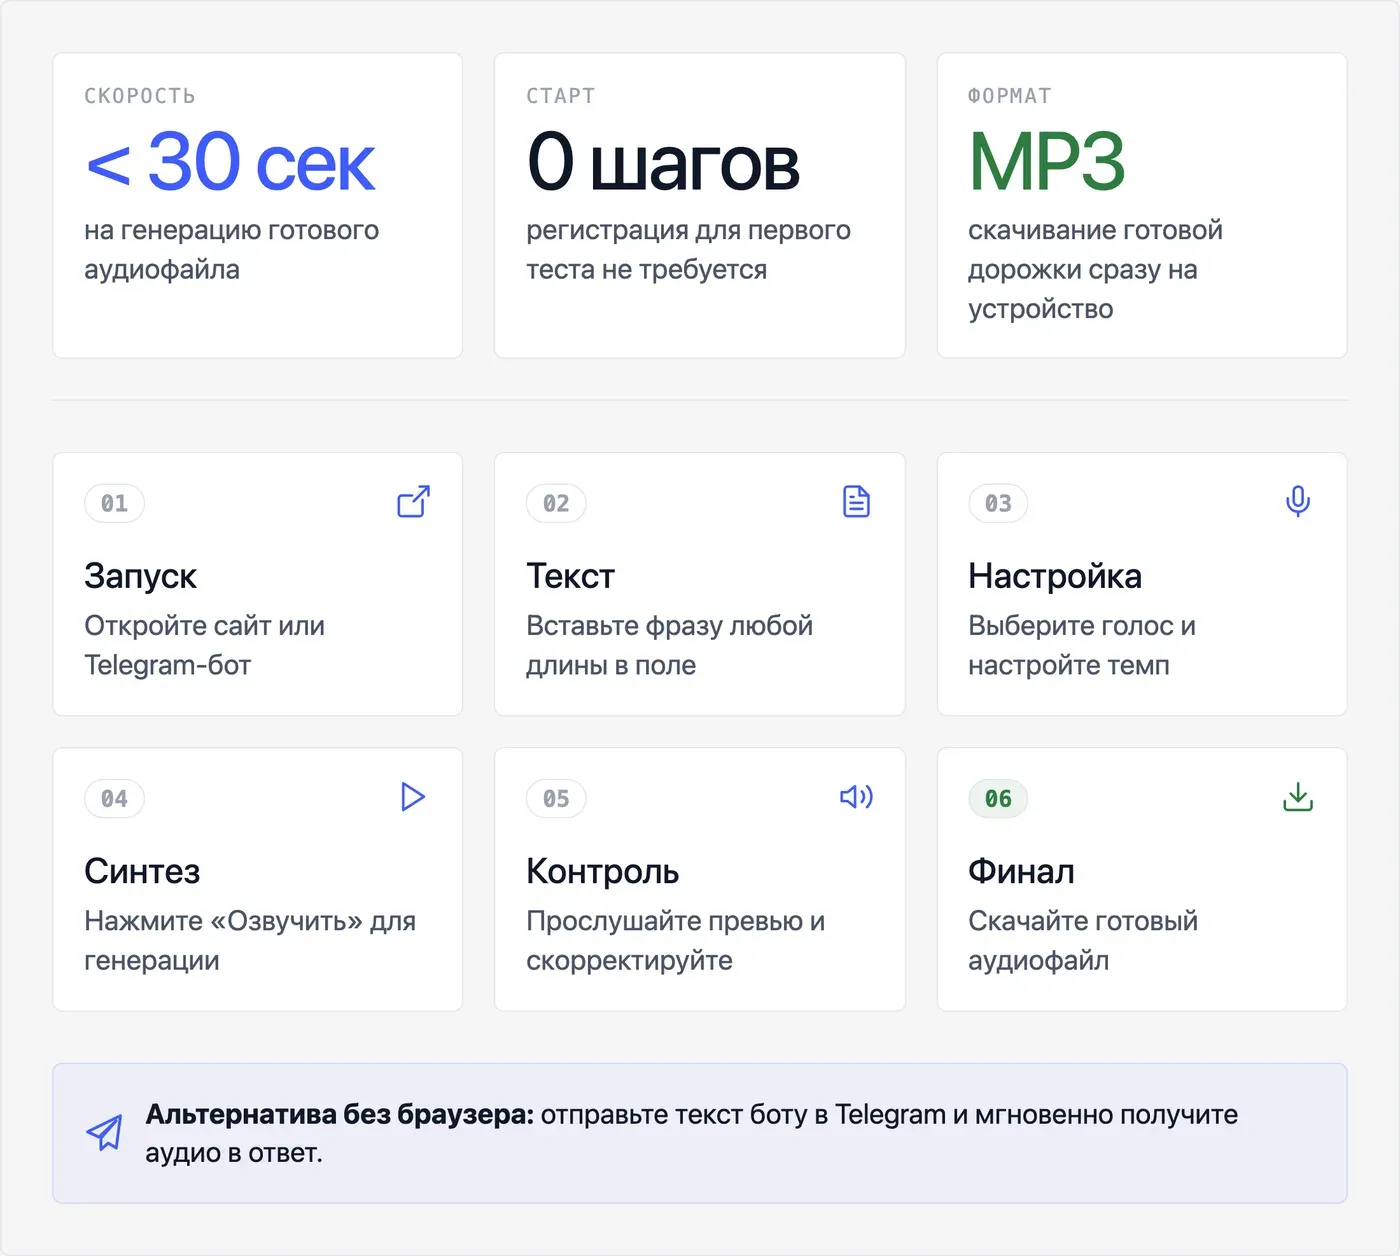Click "регистрация для первого теста не требуется" caption
This screenshot has width=1400, height=1256.
tap(689, 249)
